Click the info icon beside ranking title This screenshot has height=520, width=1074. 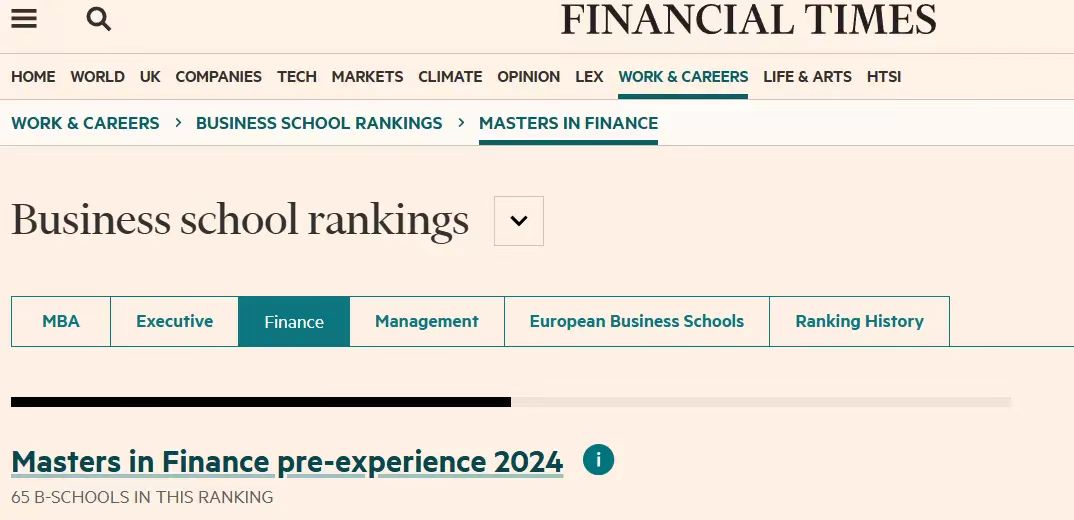[598, 460]
